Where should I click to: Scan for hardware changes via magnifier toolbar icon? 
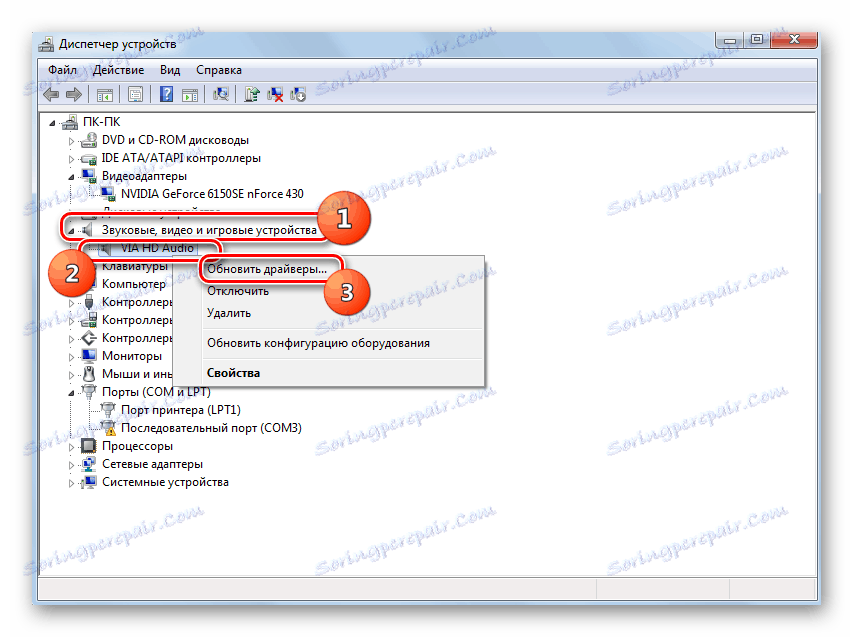pyautogui.click(x=221, y=94)
